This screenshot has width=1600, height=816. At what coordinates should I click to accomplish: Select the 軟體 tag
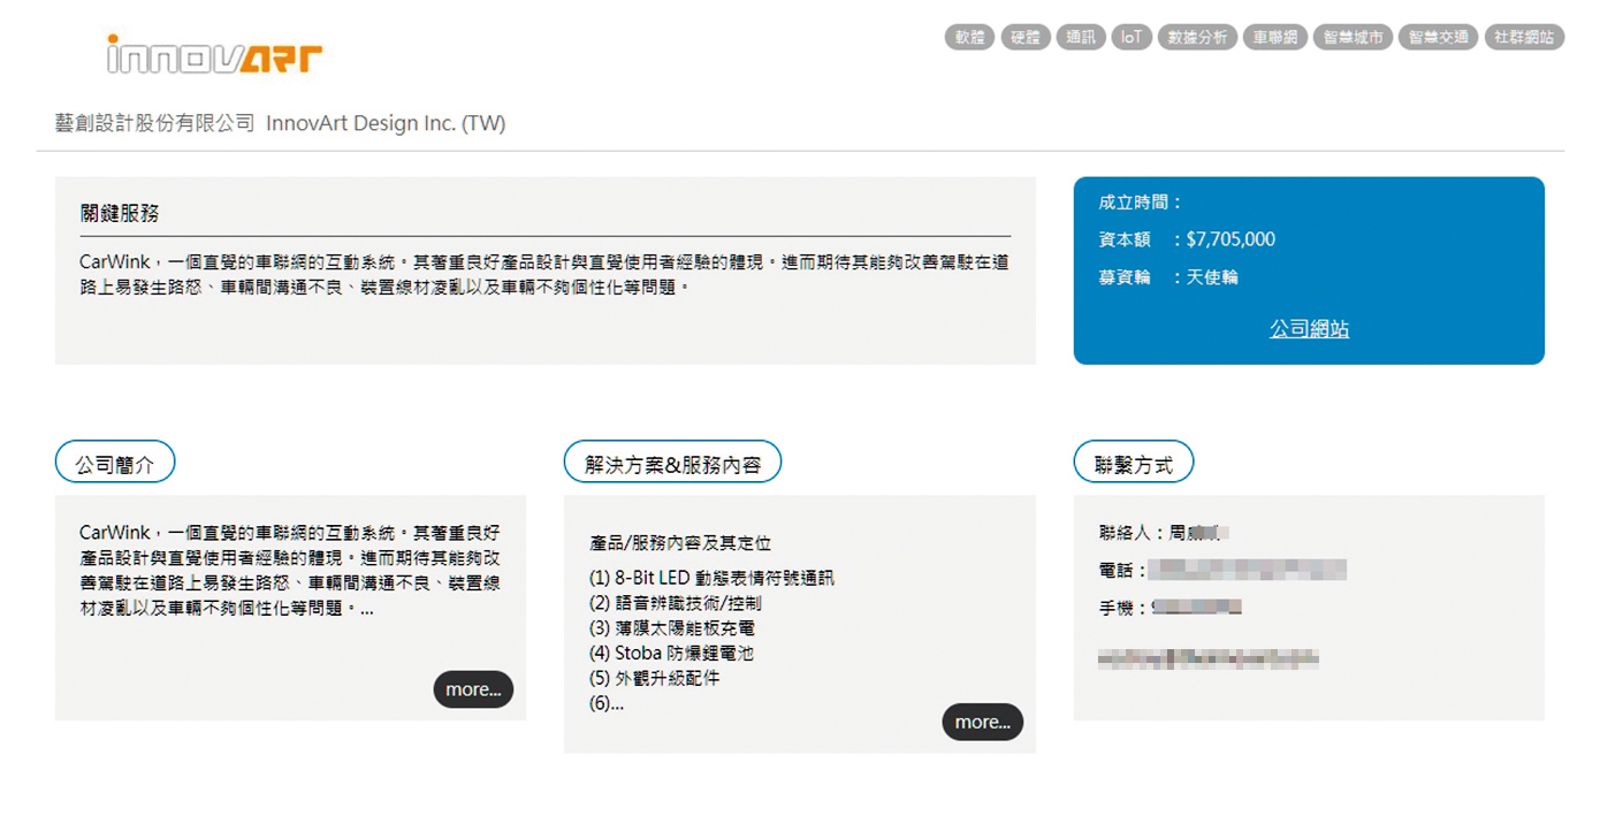click(969, 37)
